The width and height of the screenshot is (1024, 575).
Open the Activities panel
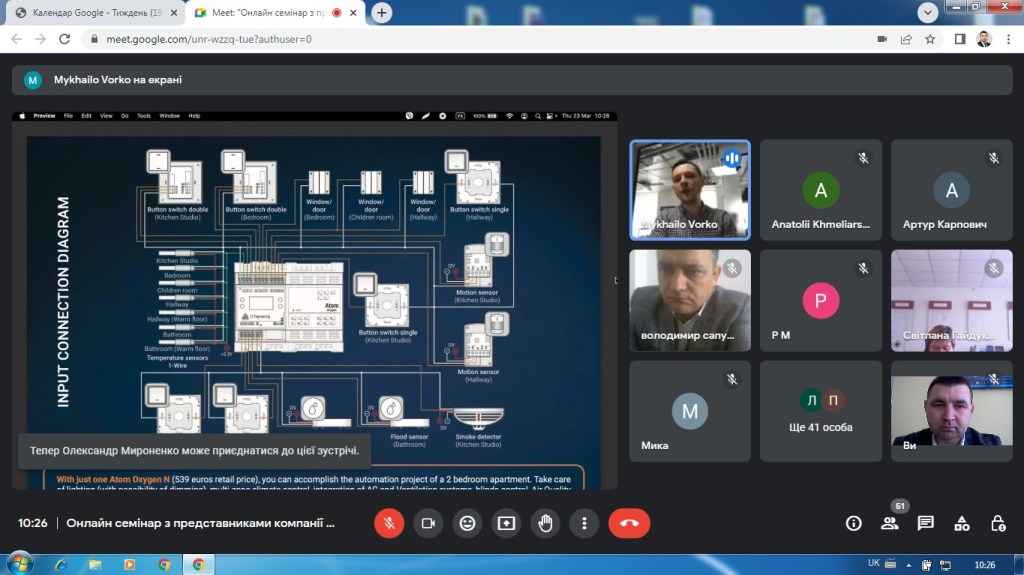click(961, 523)
